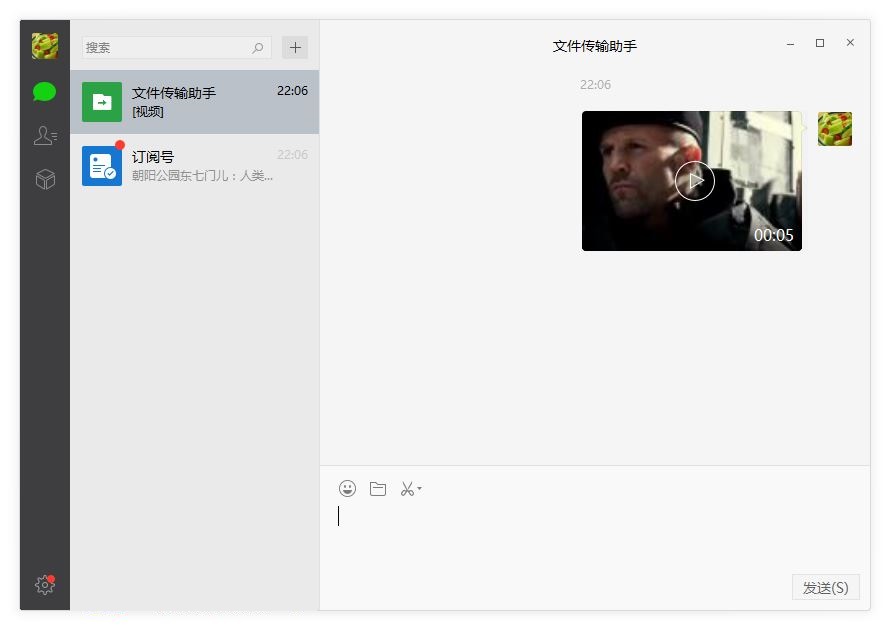Play the 00:05 video message
This screenshot has height=630, width=890.
(694, 181)
